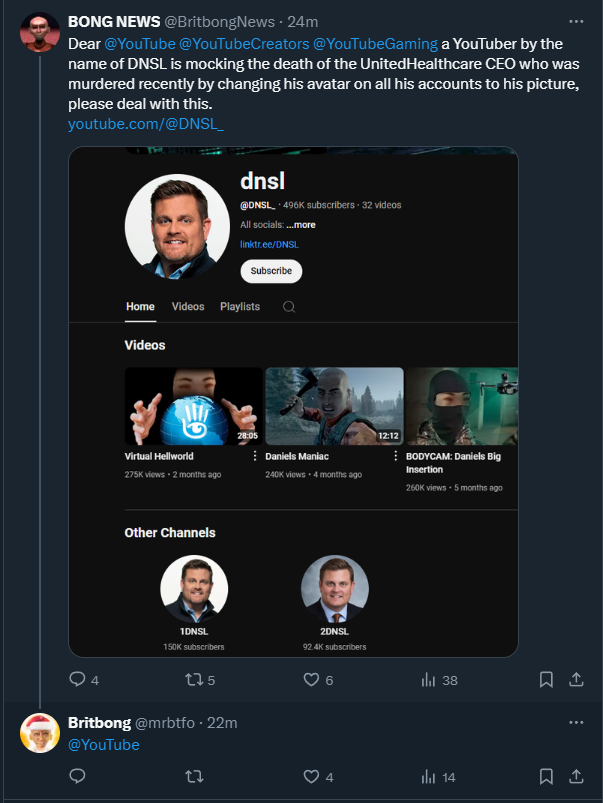Open options menu for Virtual Hellworld video
This screenshot has height=803, width=603.
click(x=258, y=456)
